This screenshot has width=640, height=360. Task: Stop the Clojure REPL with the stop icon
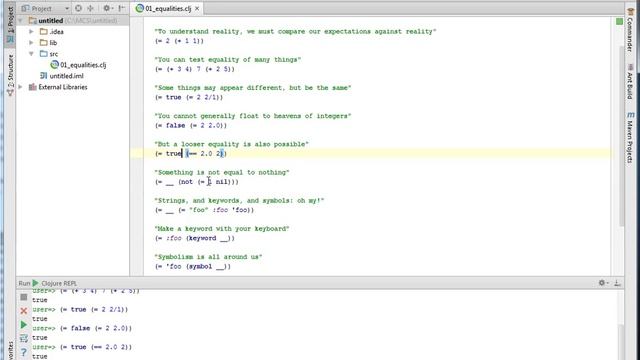[x=24, y=297]
